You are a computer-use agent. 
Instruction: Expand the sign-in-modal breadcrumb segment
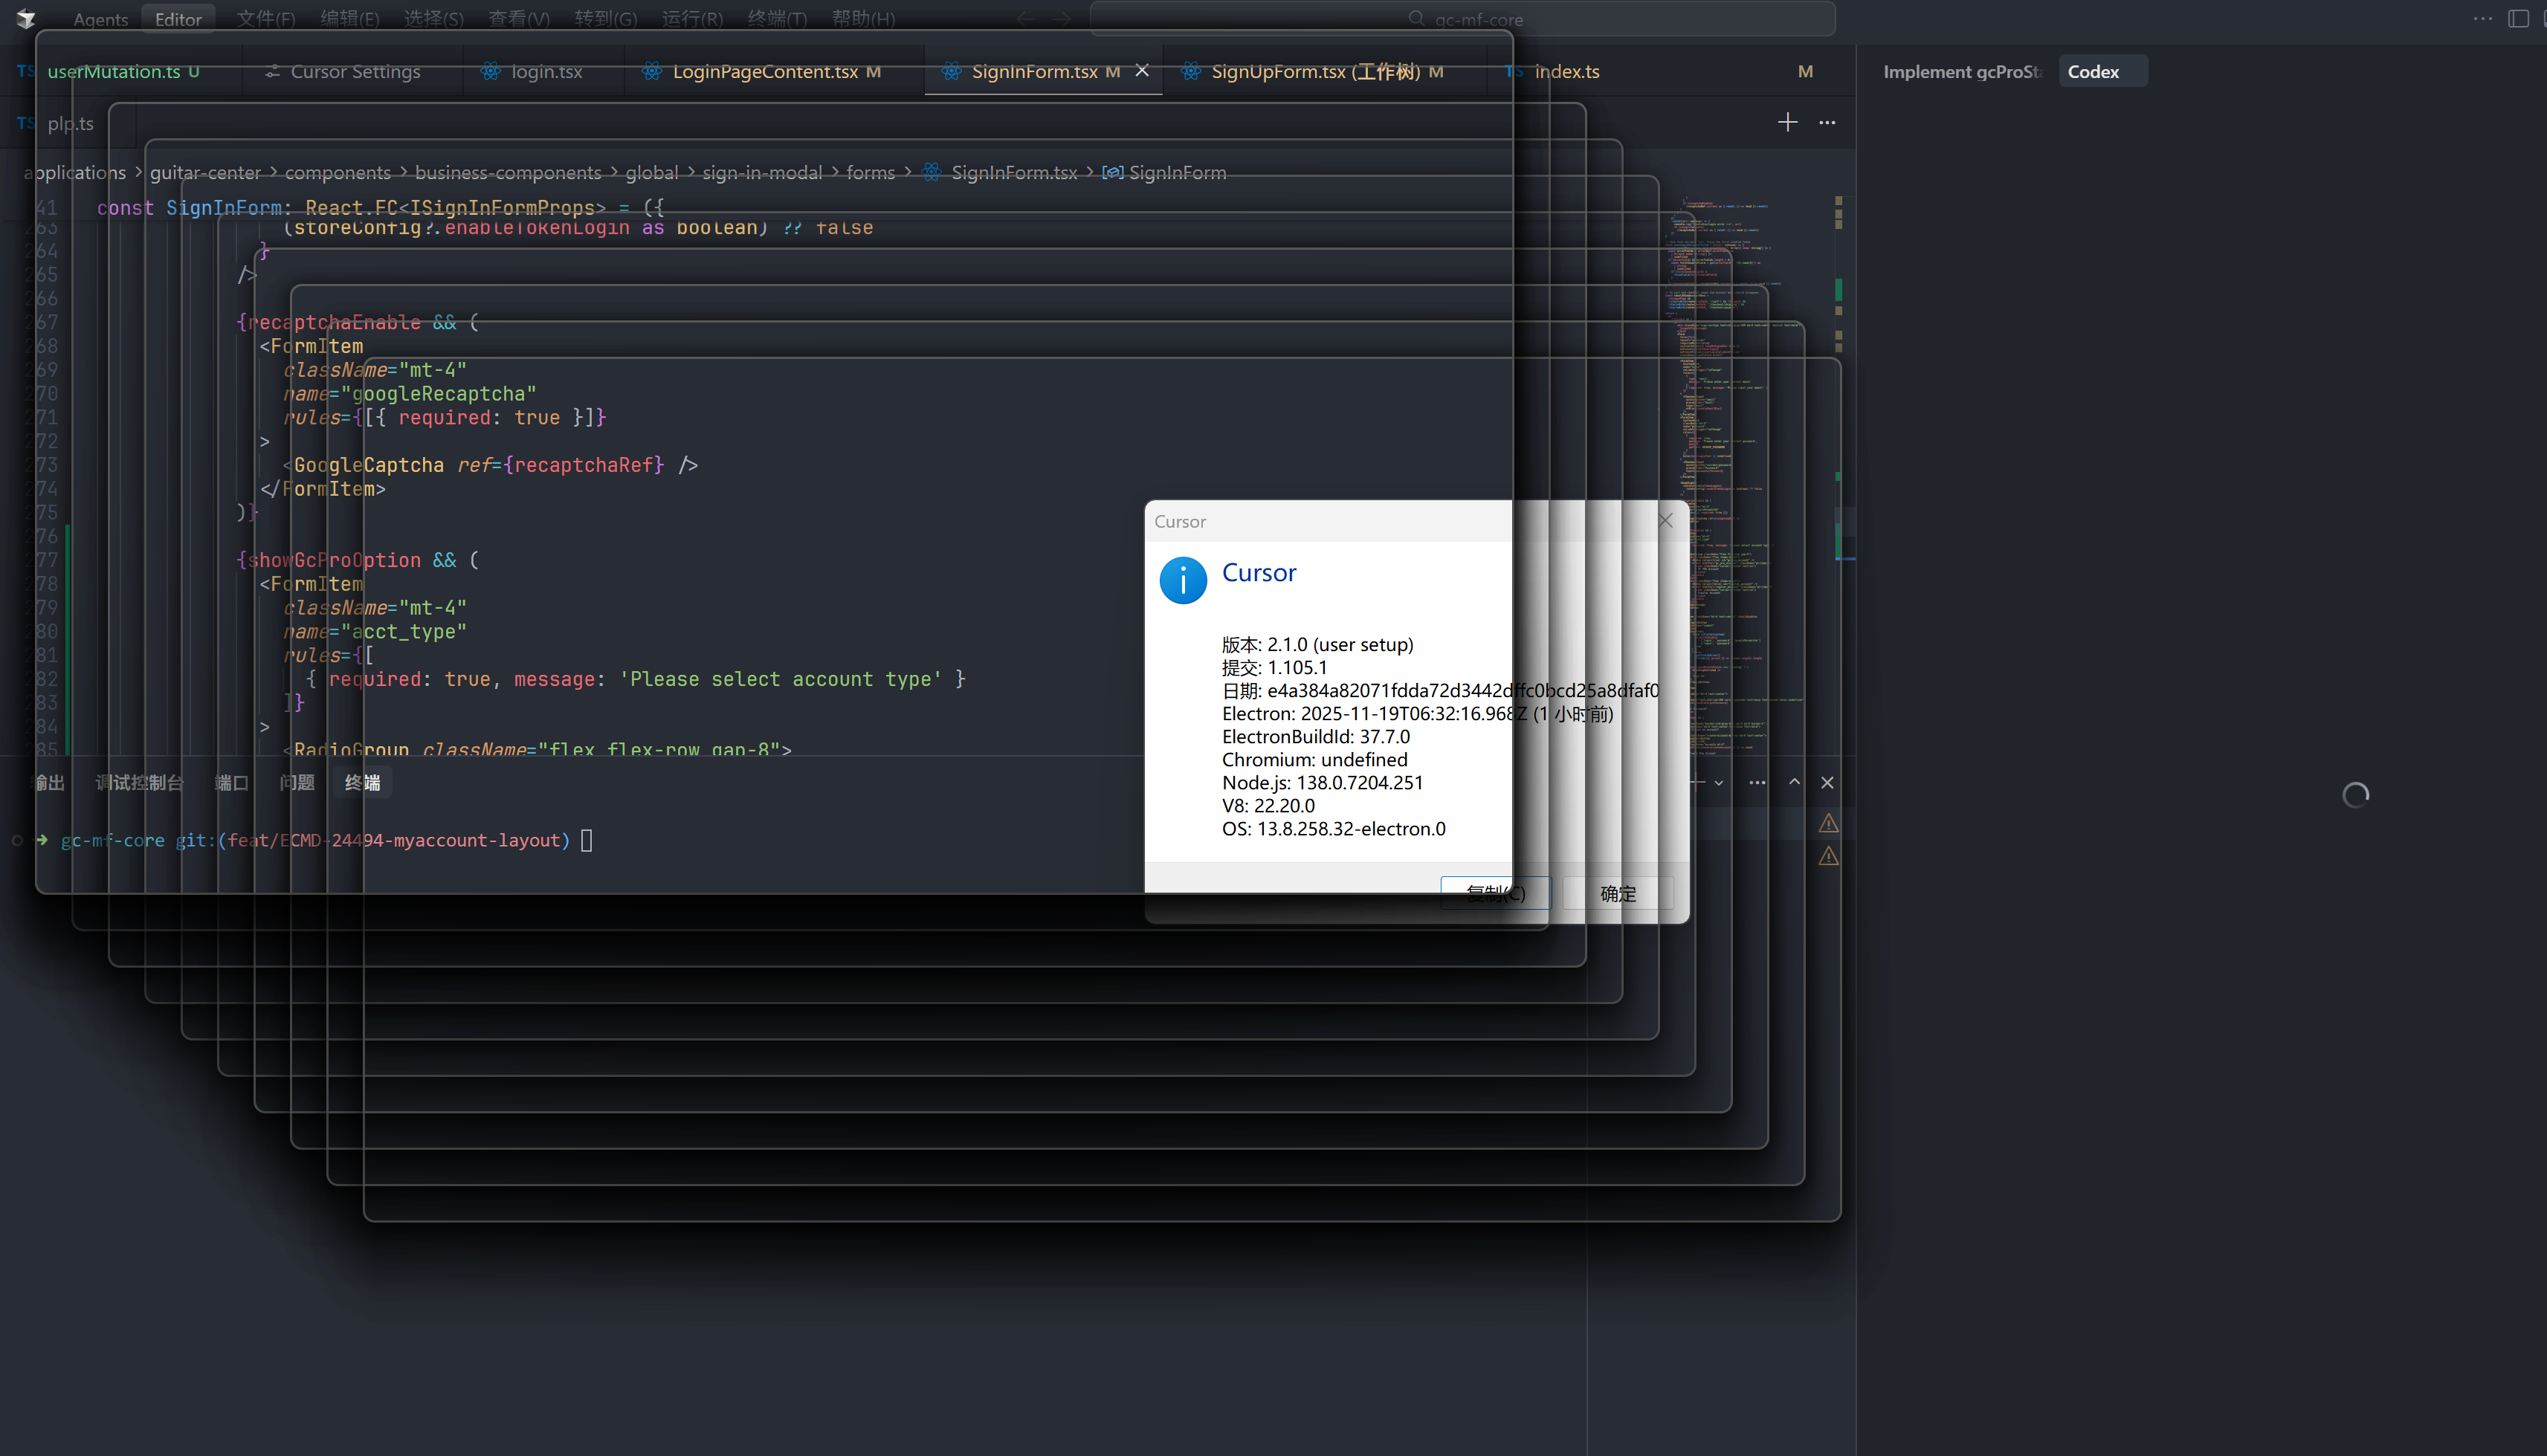[762, 173]
